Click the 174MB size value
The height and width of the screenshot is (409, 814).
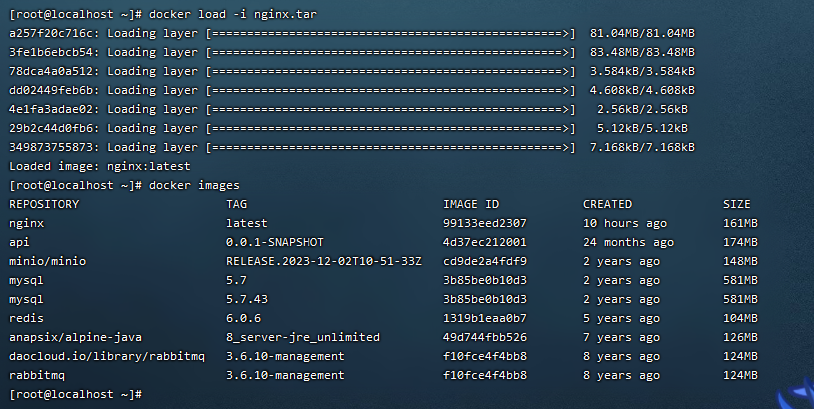740,242
